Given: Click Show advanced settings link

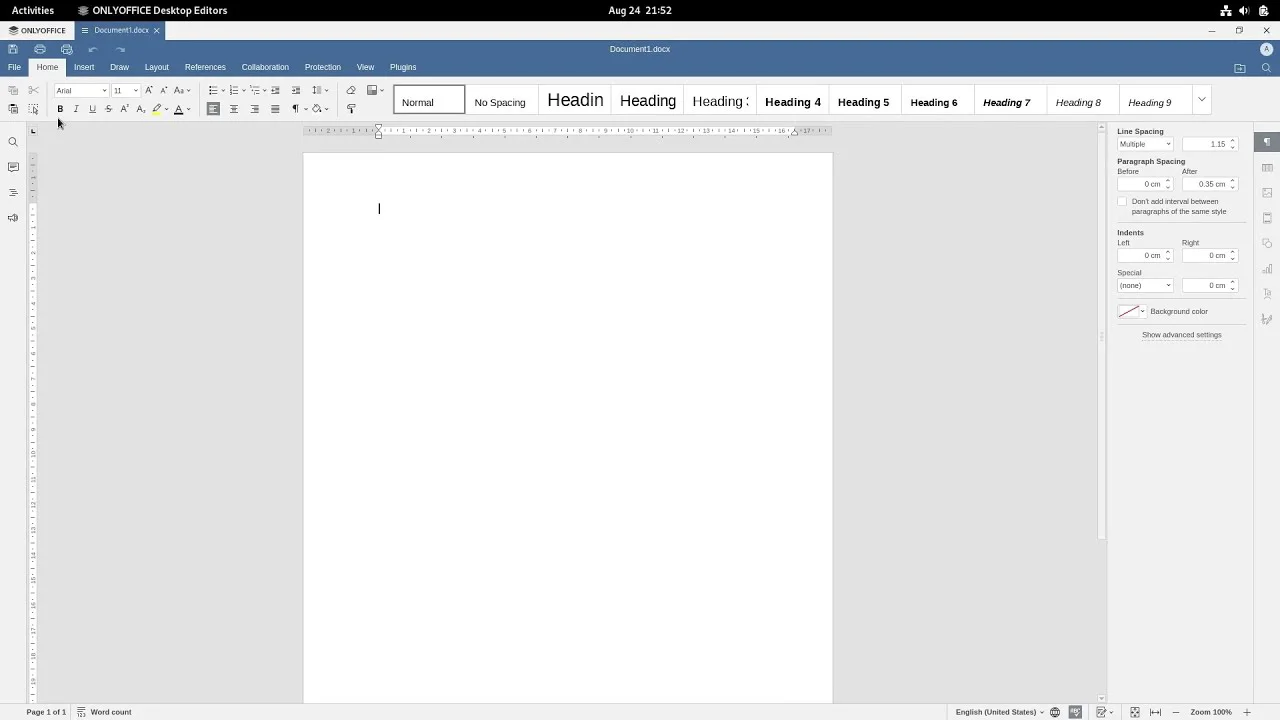Looking at the screenshot, I should [x=1181, y=335].
